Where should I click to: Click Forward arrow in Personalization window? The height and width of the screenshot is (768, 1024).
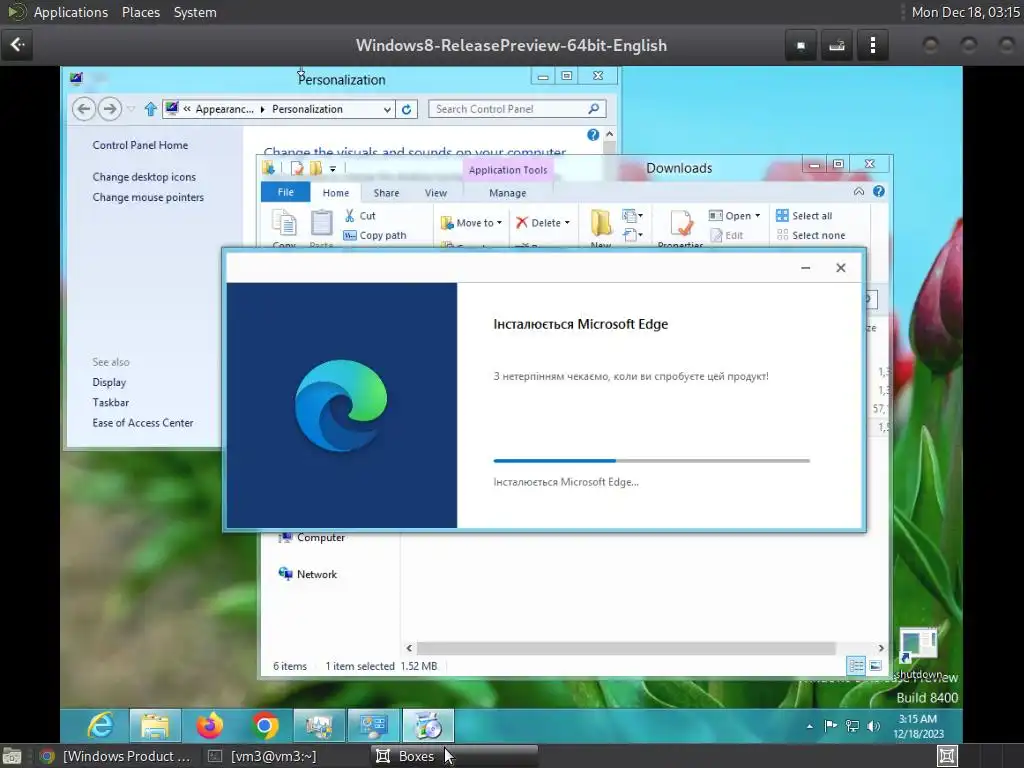[x=110, y=108]
